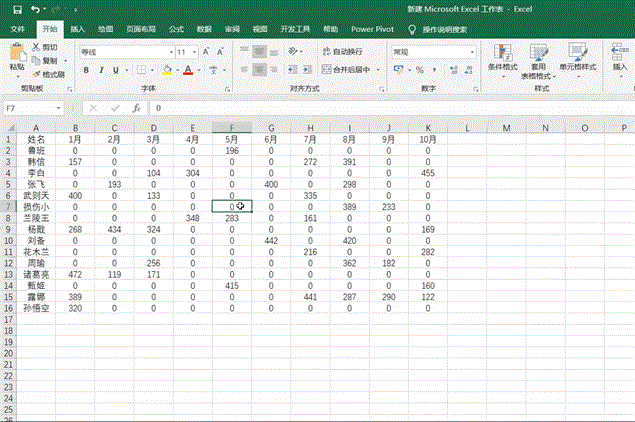Viewport: 635px width, 422px height.
Task: Toggle italic formatting
Action: 100,70
